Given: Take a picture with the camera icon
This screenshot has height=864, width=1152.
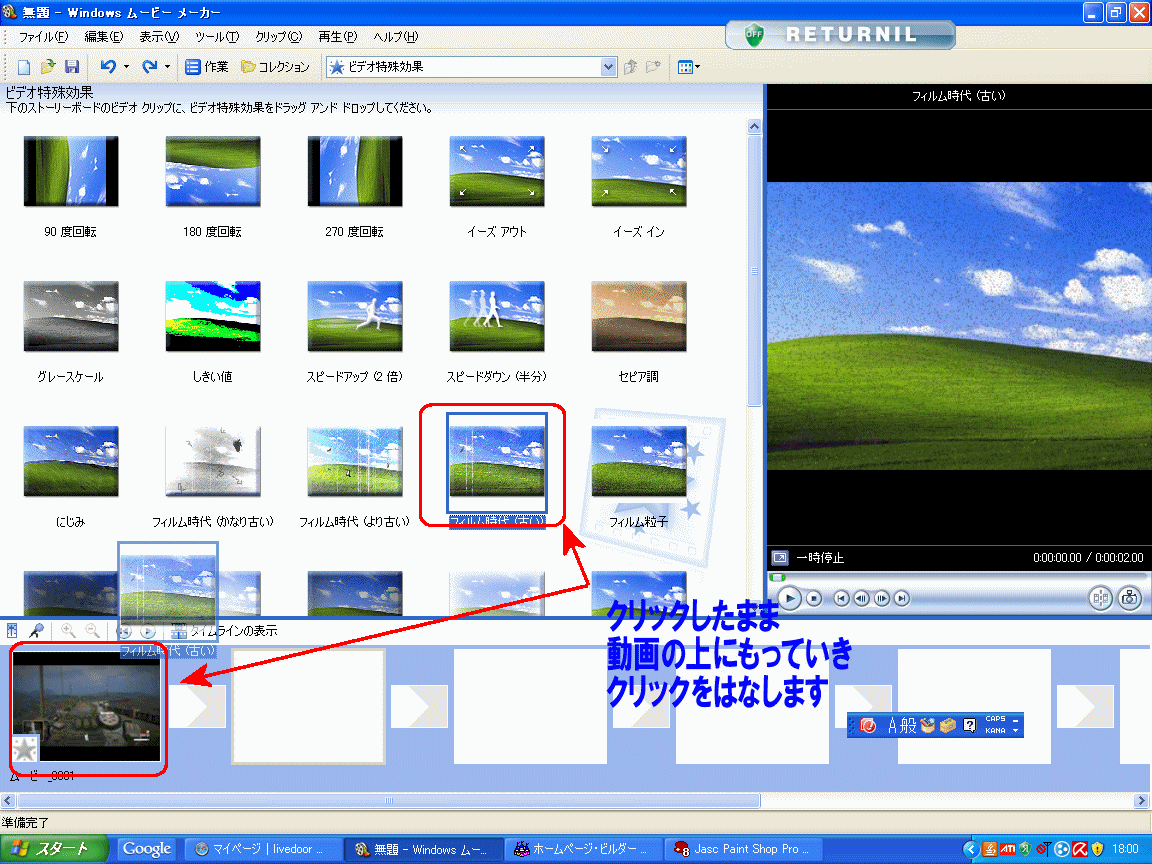Looking at the screenshot, I should pos(1129,598).
